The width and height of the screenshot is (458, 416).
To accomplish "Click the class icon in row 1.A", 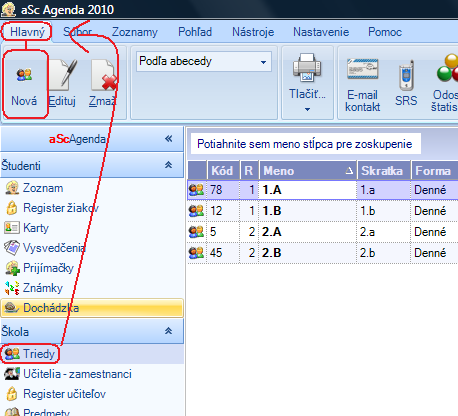I will point(196,190).
